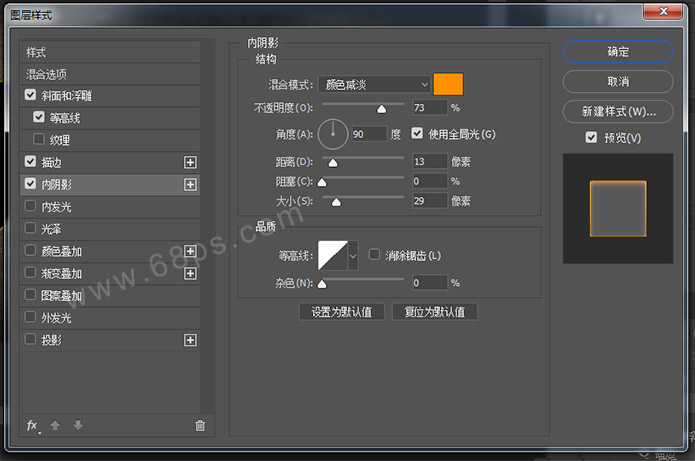Screen dimensions: 695x461
Task: Open 内发光 settings in the list
Action: (x=110, y=207)
